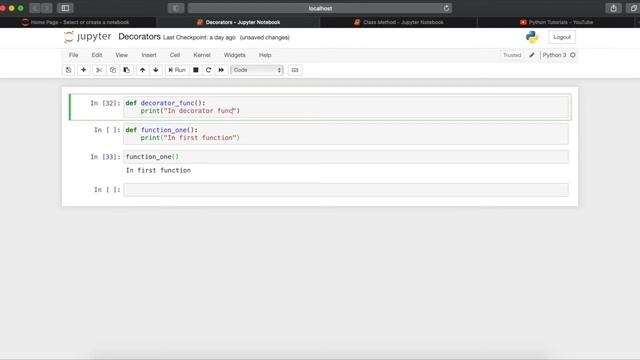Move selected cell down arrow
Screen dimensions: 640x360
coord(156,70)
